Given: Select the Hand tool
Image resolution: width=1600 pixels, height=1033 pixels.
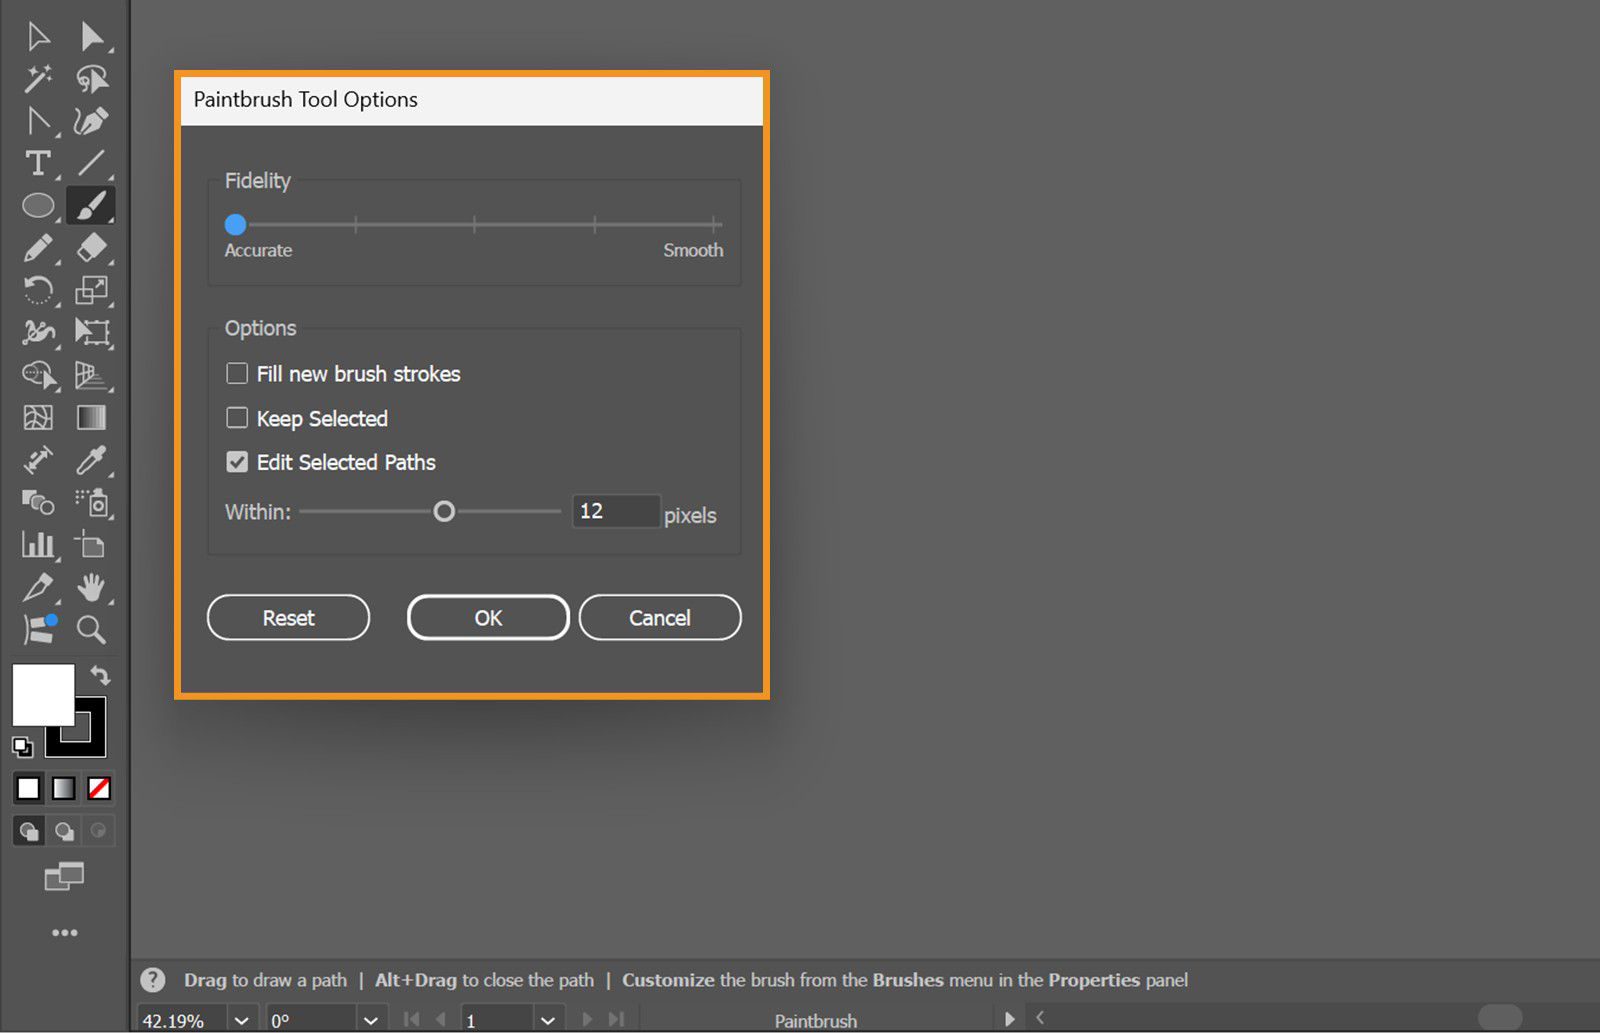Looking at the screenshot, I should 94,588.
